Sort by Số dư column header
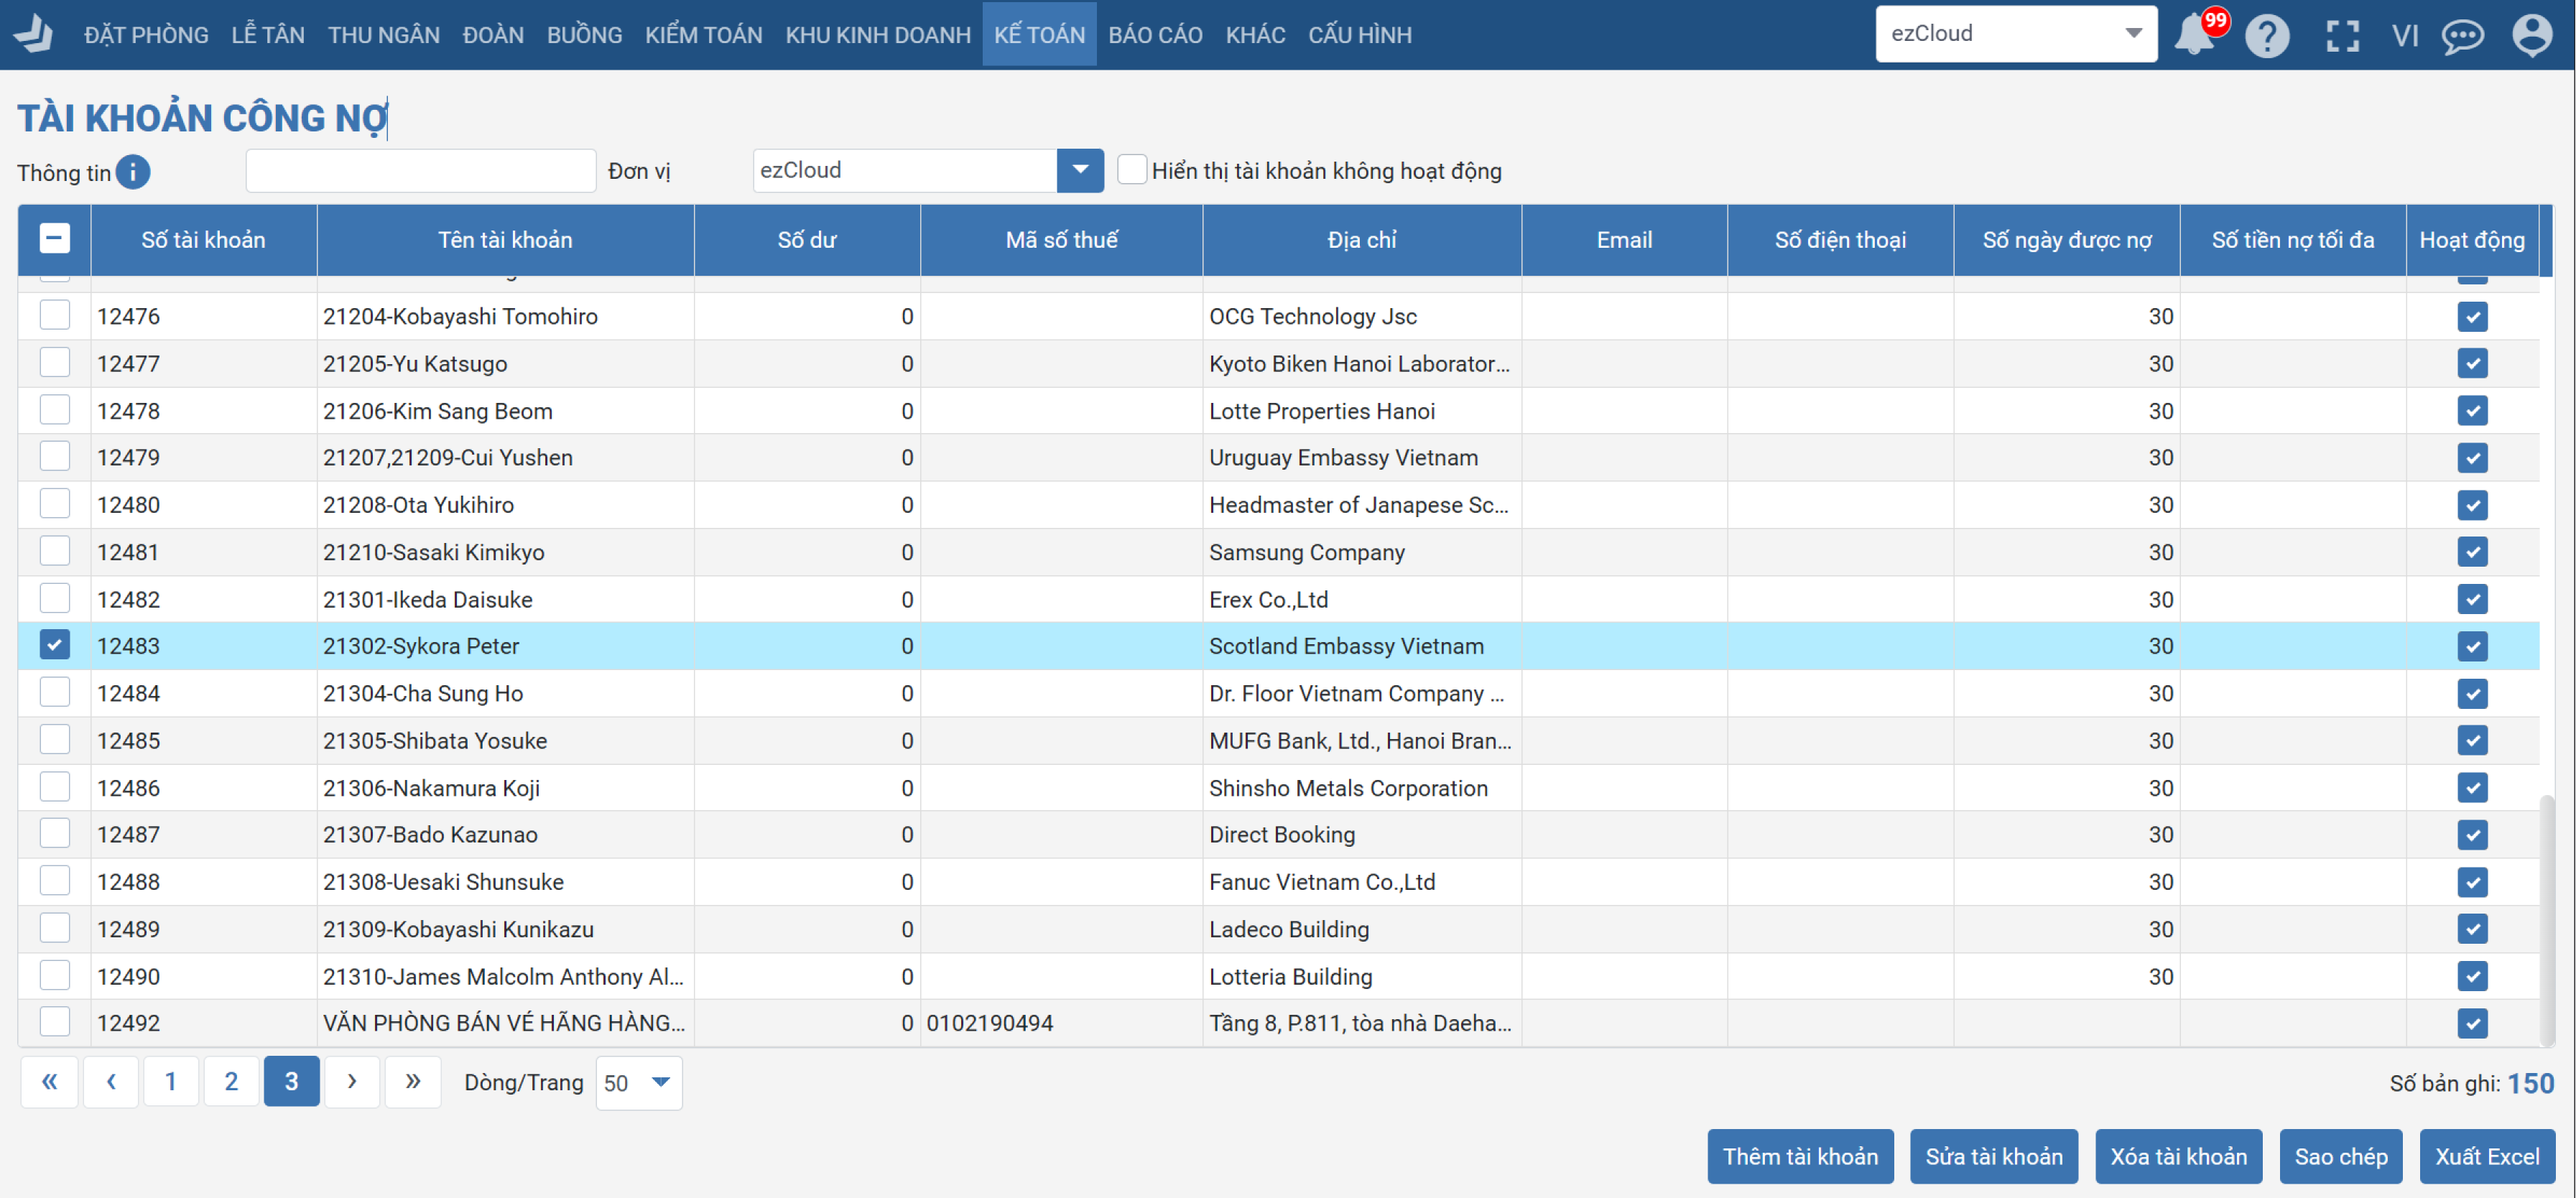The height and width of the screenshot is (1198, 2576). coord(807,240)
